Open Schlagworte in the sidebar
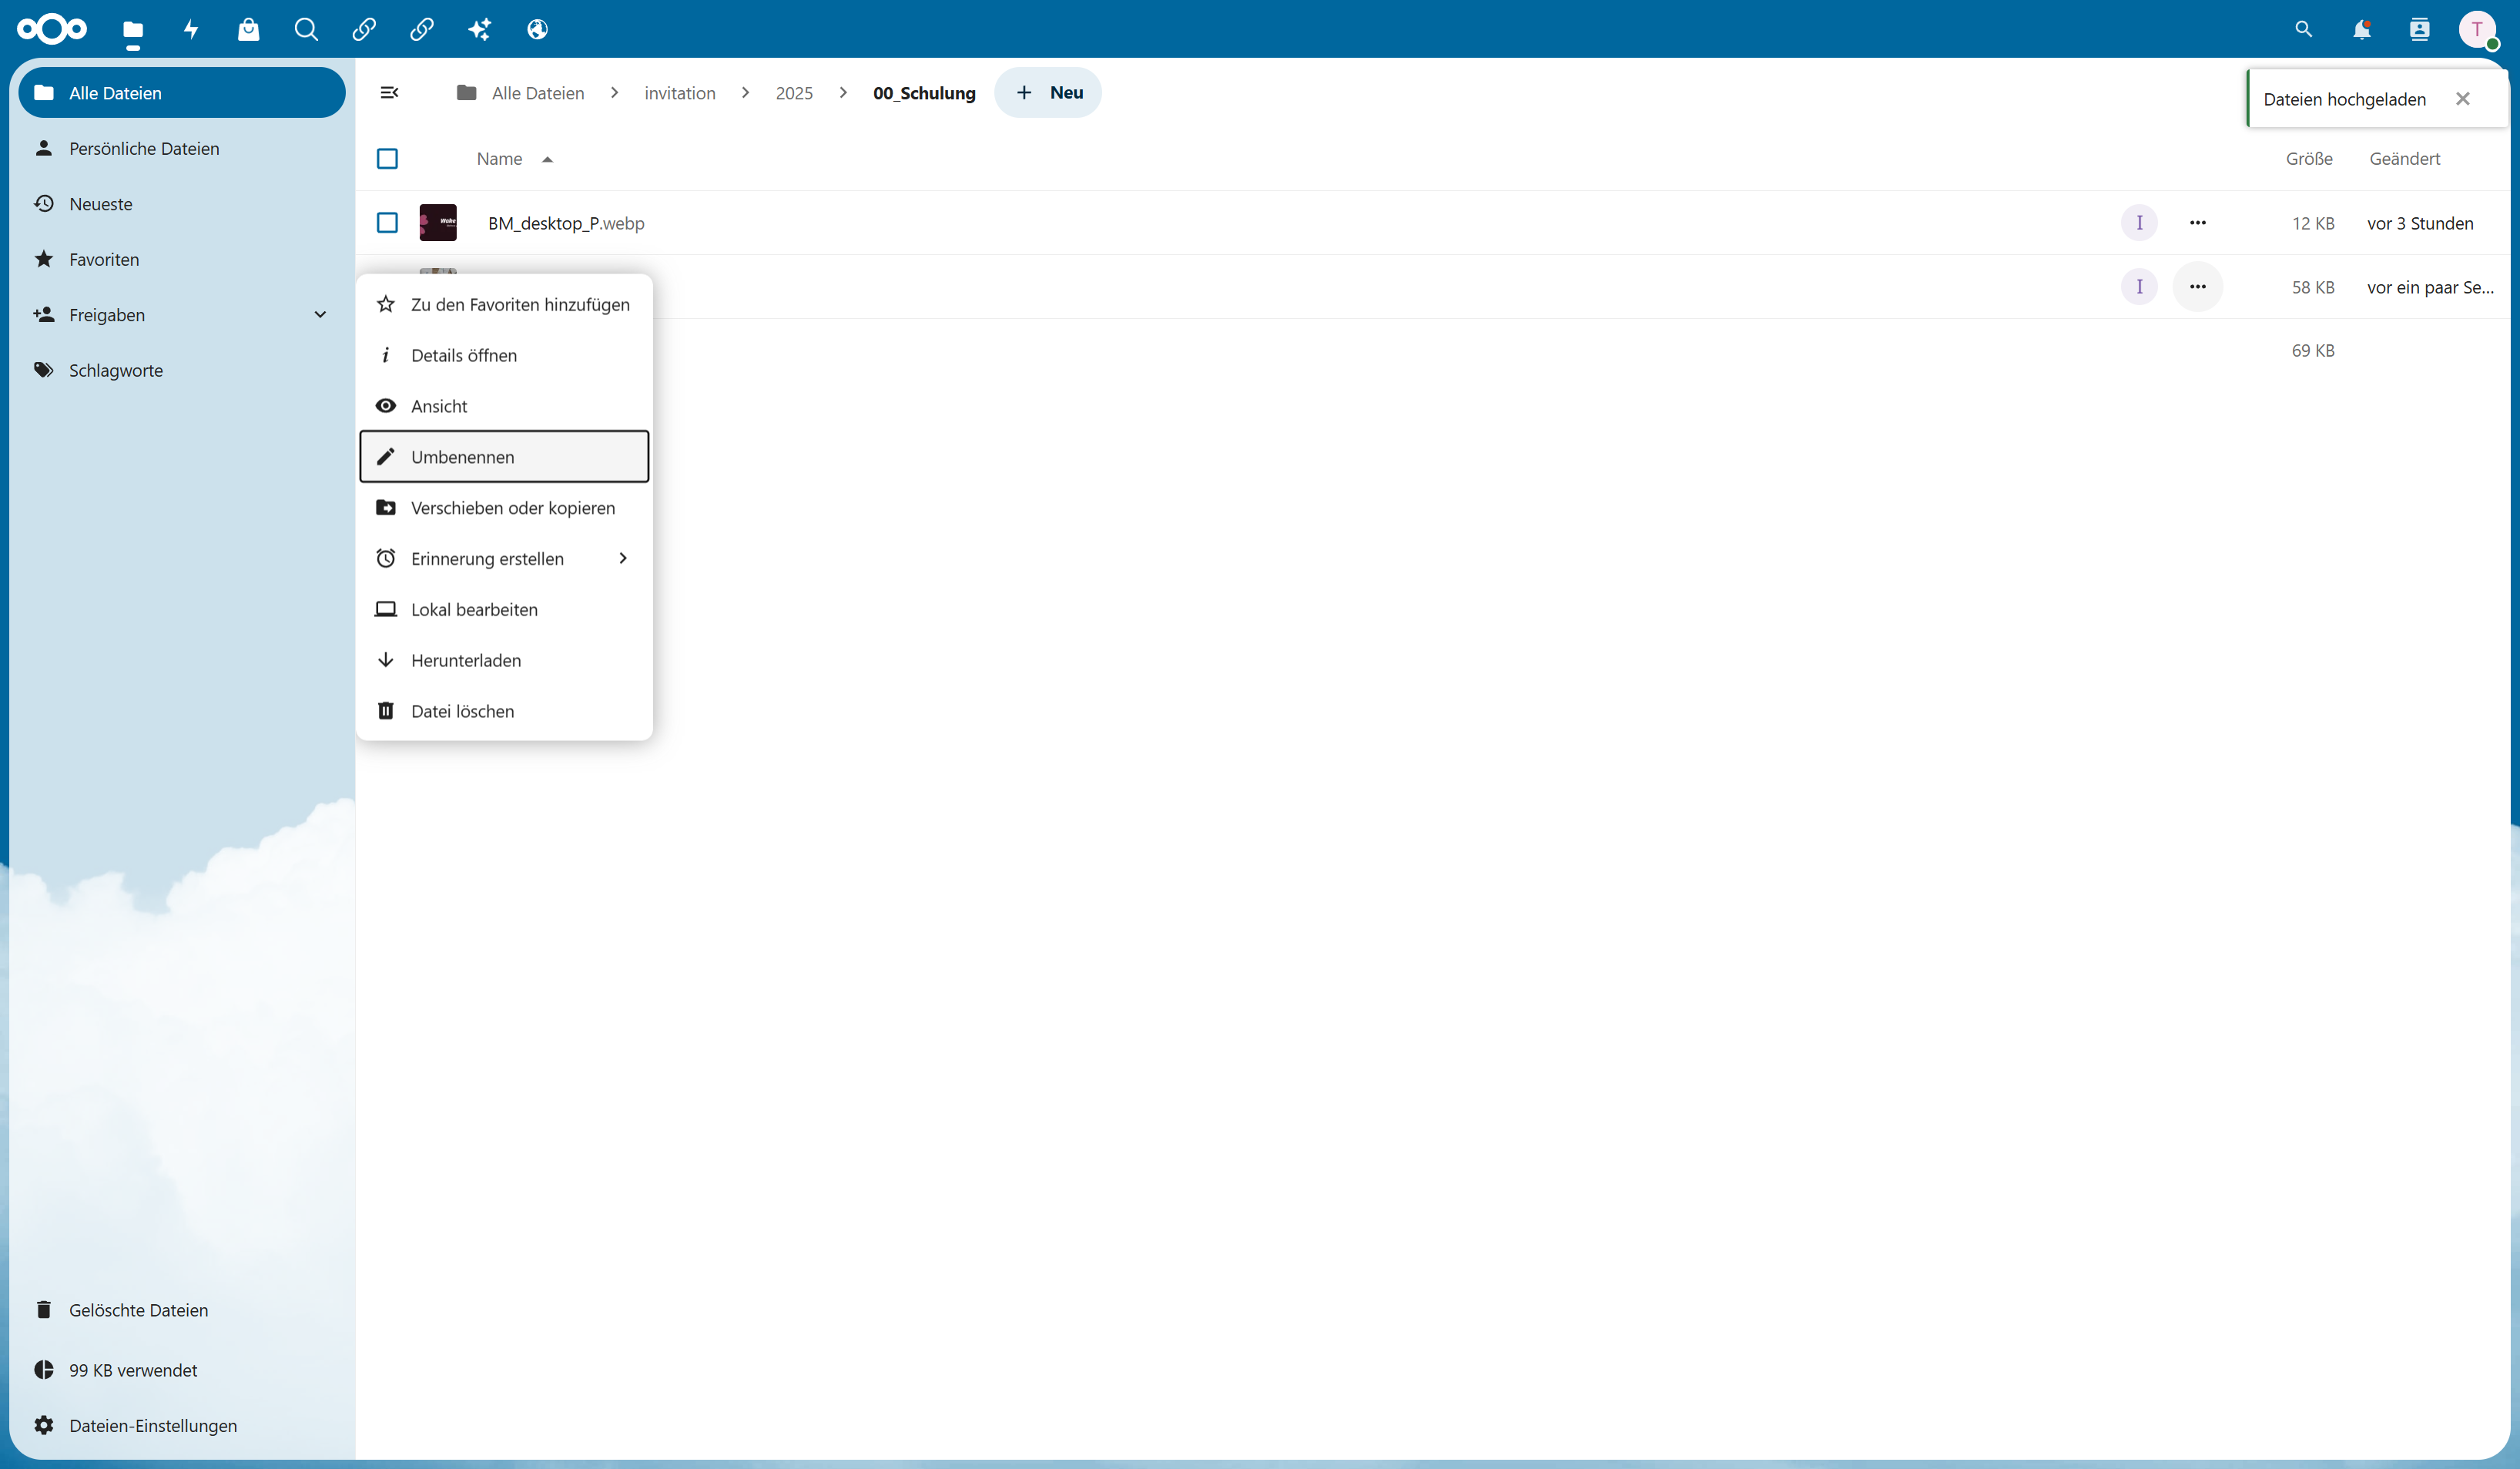 [182, 371]
